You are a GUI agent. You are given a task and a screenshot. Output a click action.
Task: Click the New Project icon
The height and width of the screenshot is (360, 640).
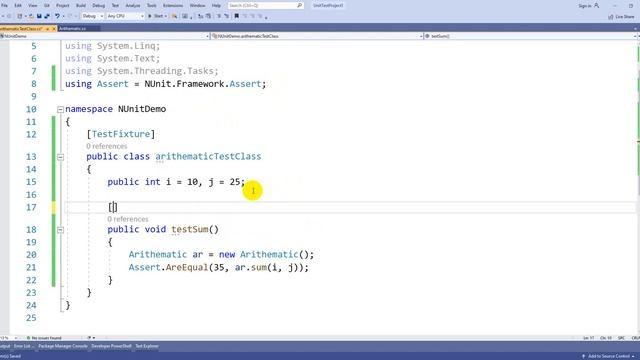(20, 16)
